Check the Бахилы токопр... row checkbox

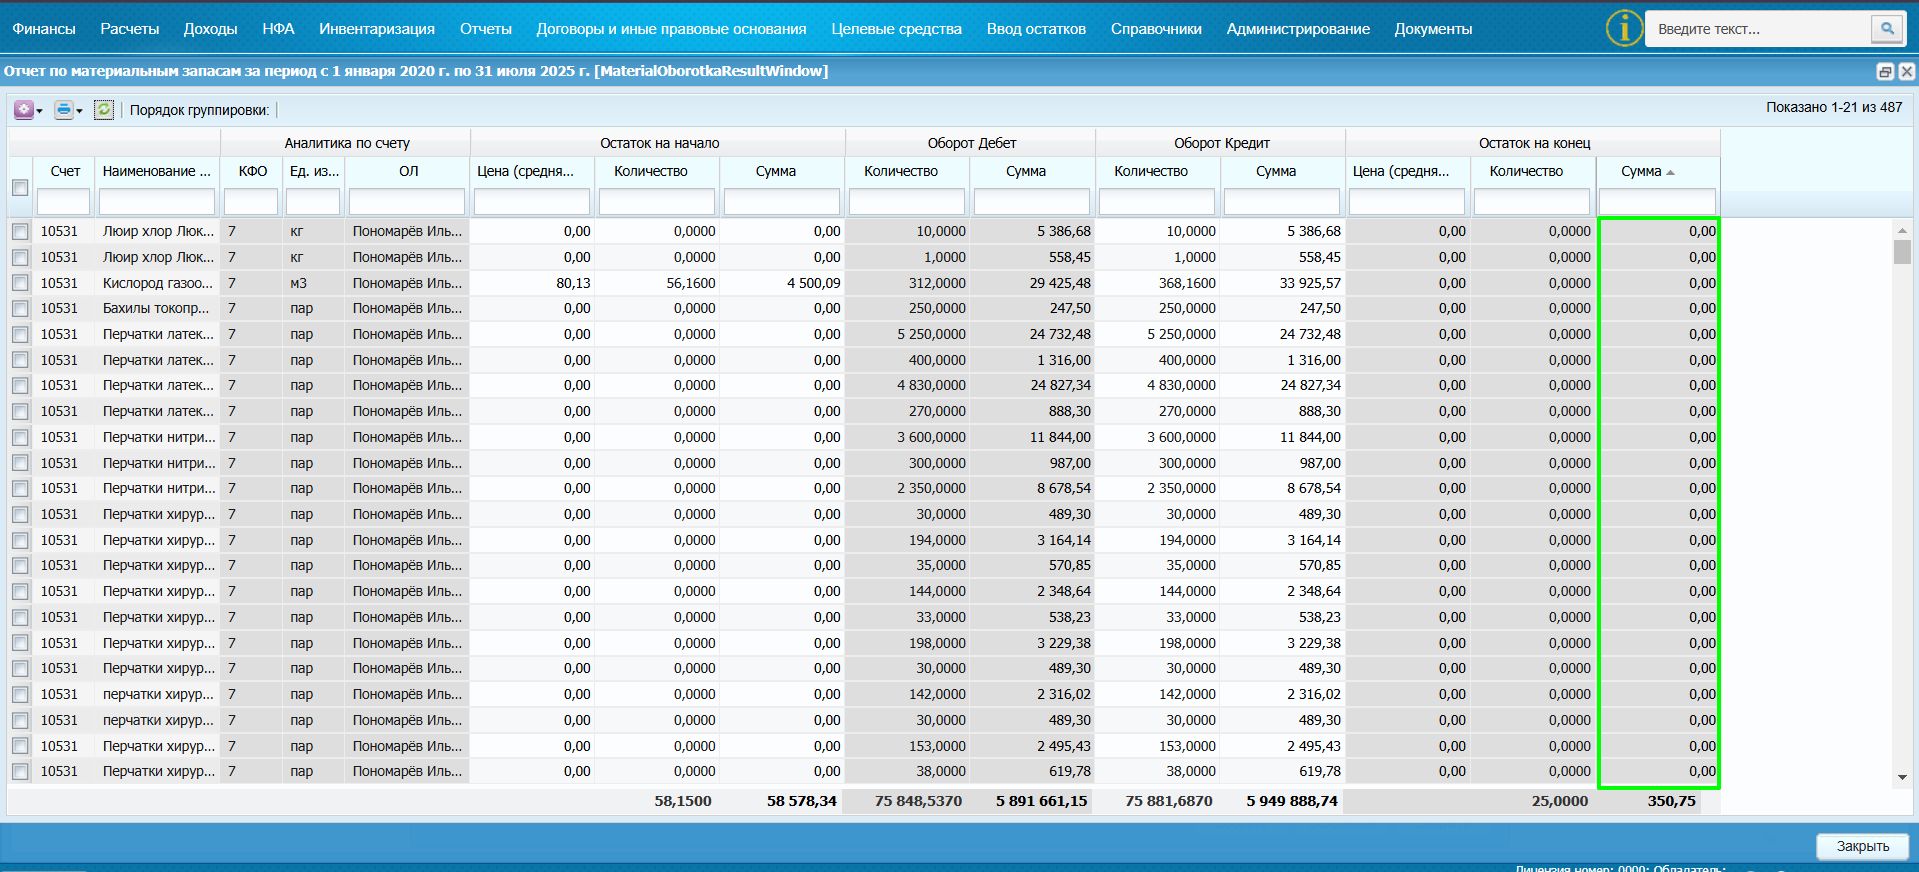point(20,308)
